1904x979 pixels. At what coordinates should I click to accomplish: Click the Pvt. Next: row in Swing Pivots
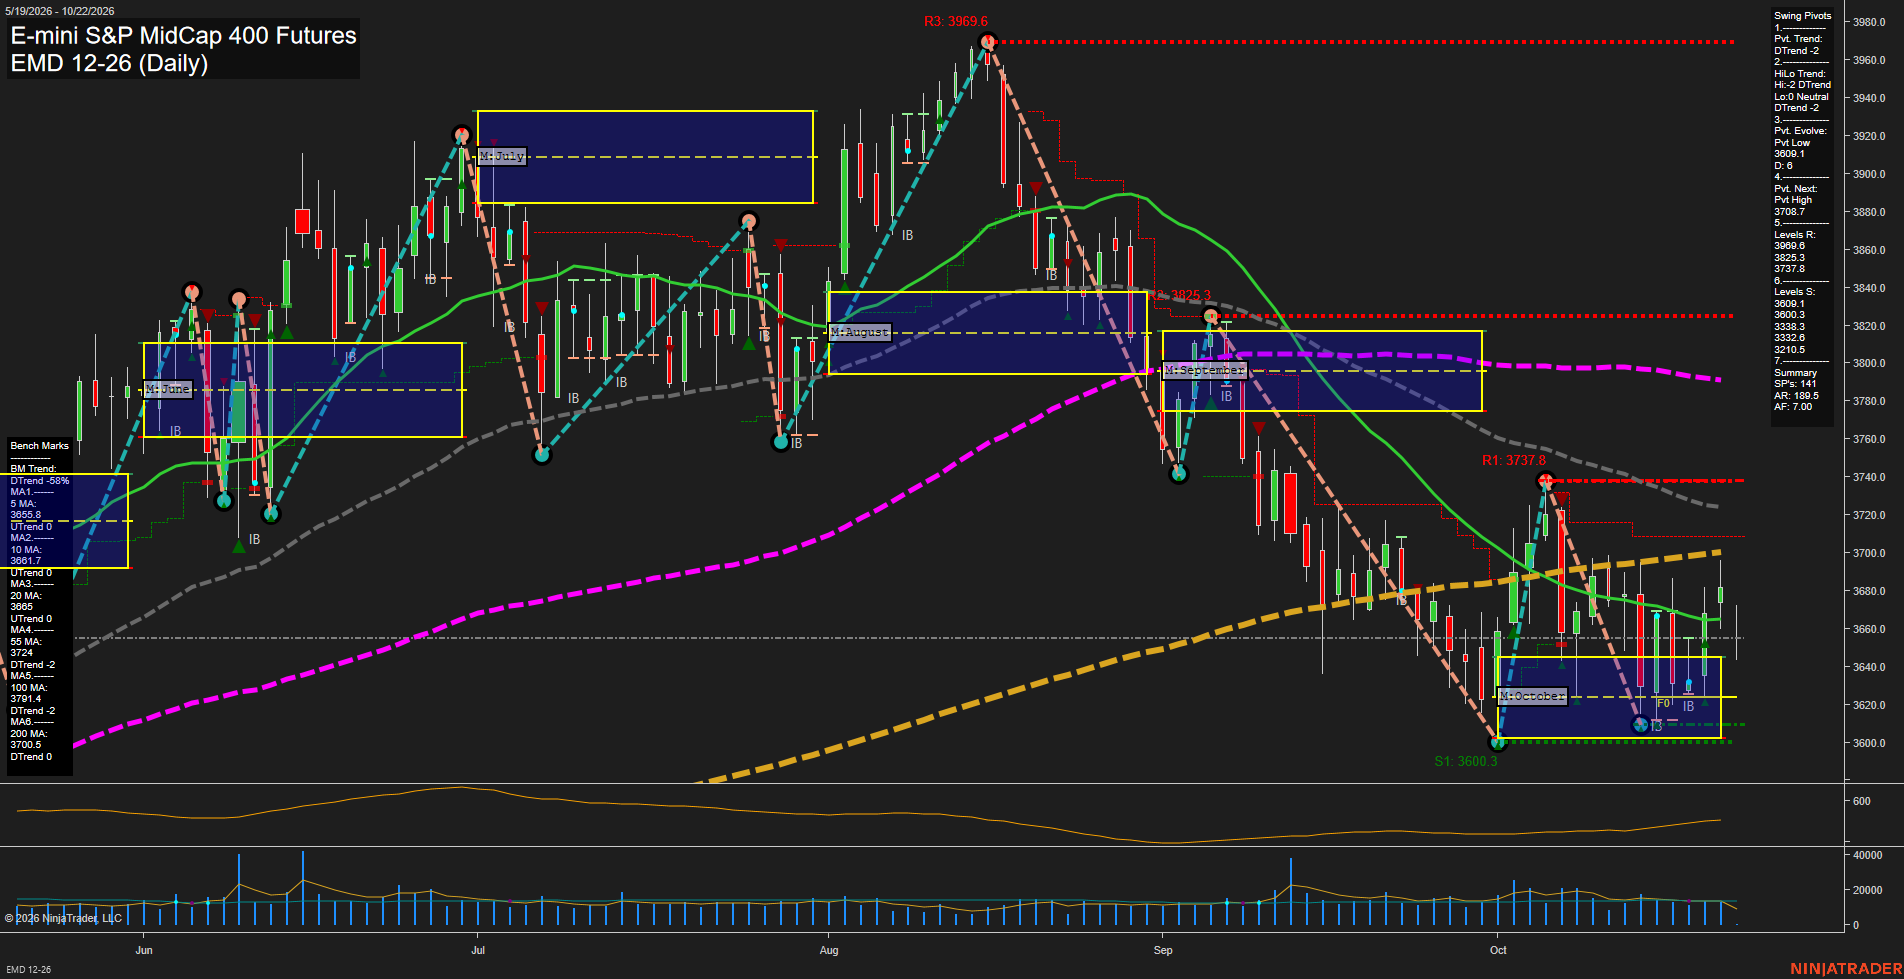click(1796, 189)
